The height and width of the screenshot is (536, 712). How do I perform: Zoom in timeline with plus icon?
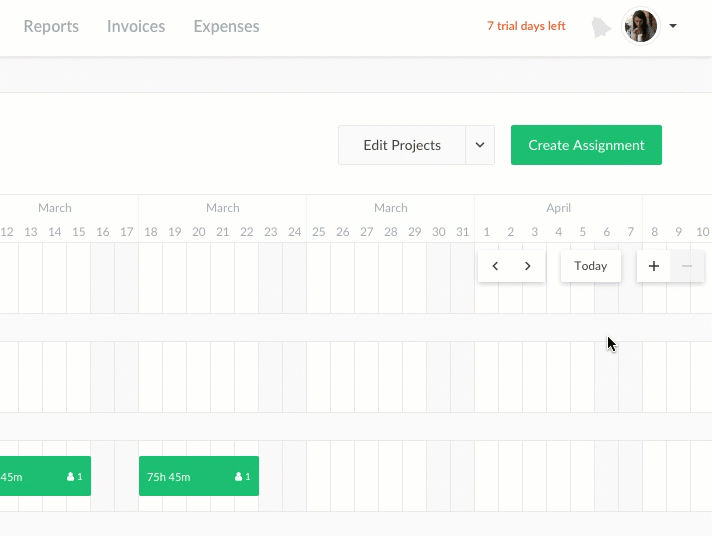(x=654, y=266)
